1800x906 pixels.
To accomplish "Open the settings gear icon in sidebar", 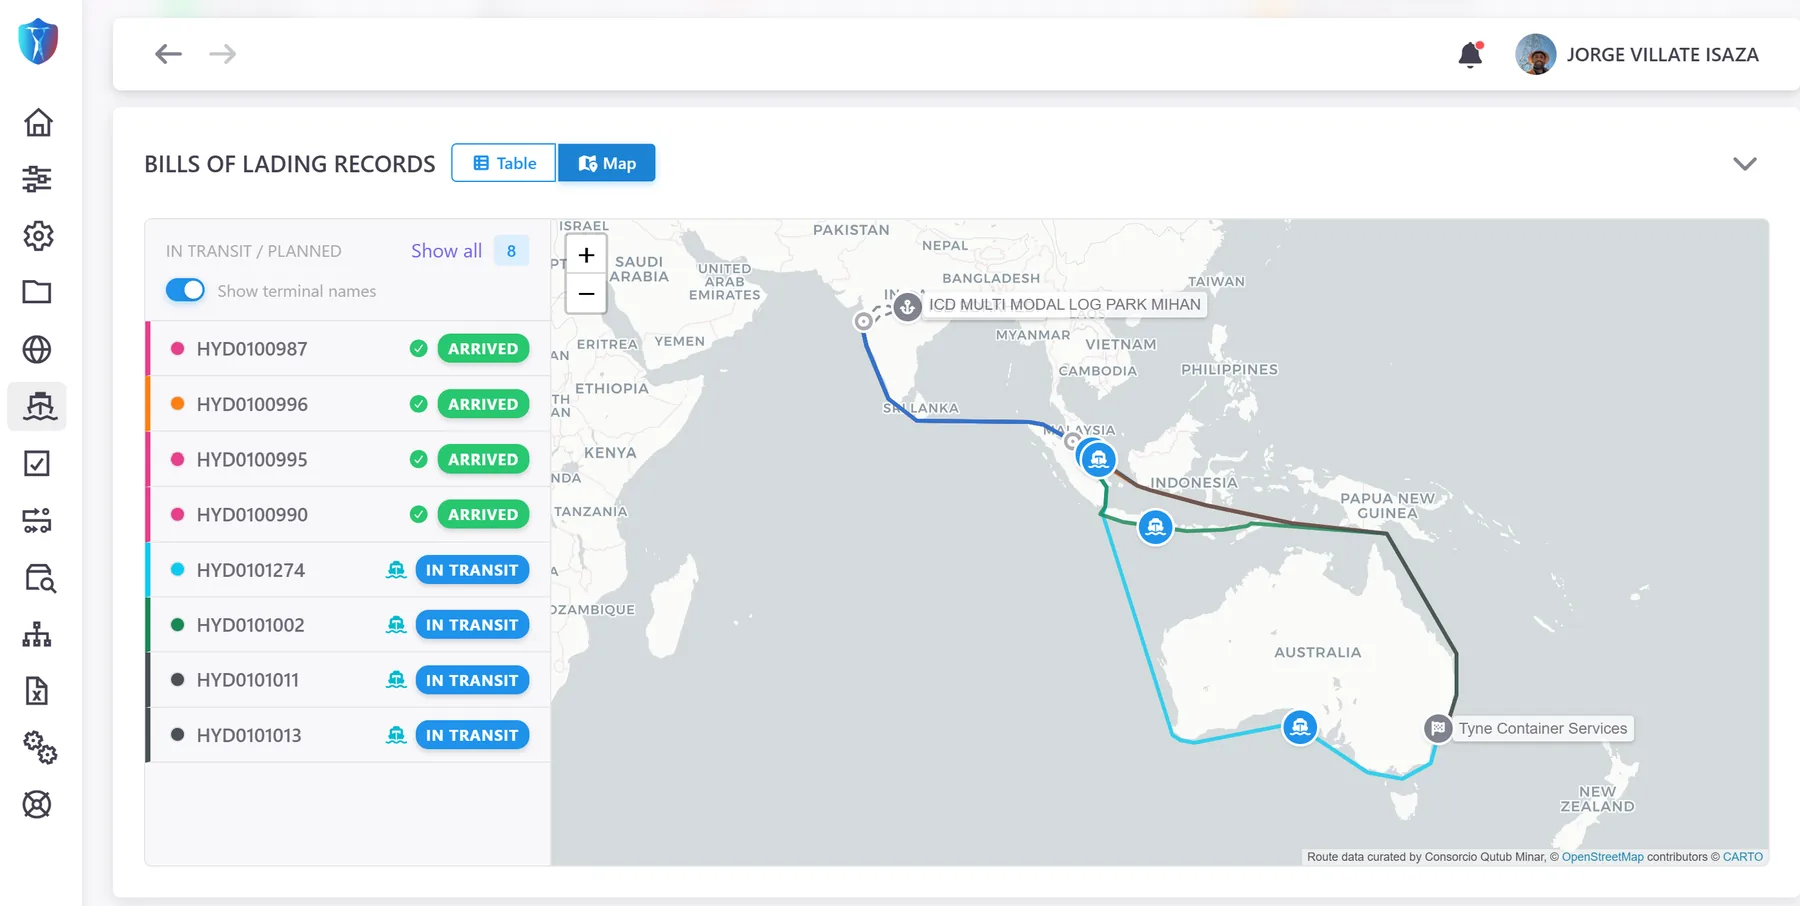I will click(x=38, y=236).
